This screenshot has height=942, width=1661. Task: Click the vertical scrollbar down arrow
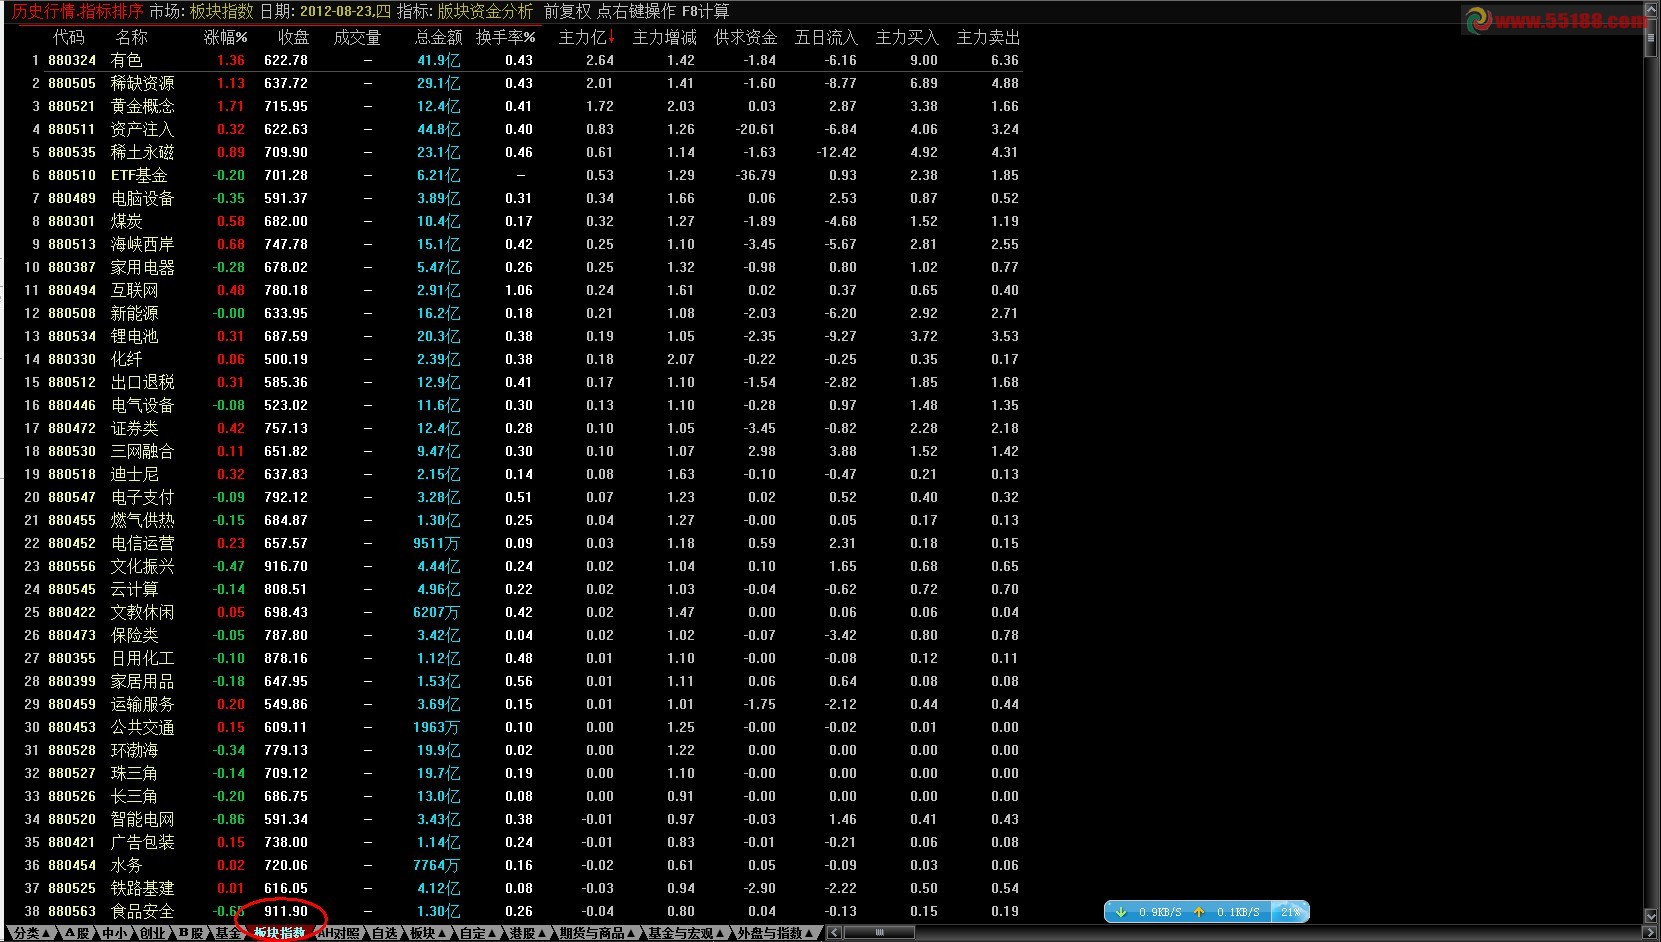point(1651,915)
